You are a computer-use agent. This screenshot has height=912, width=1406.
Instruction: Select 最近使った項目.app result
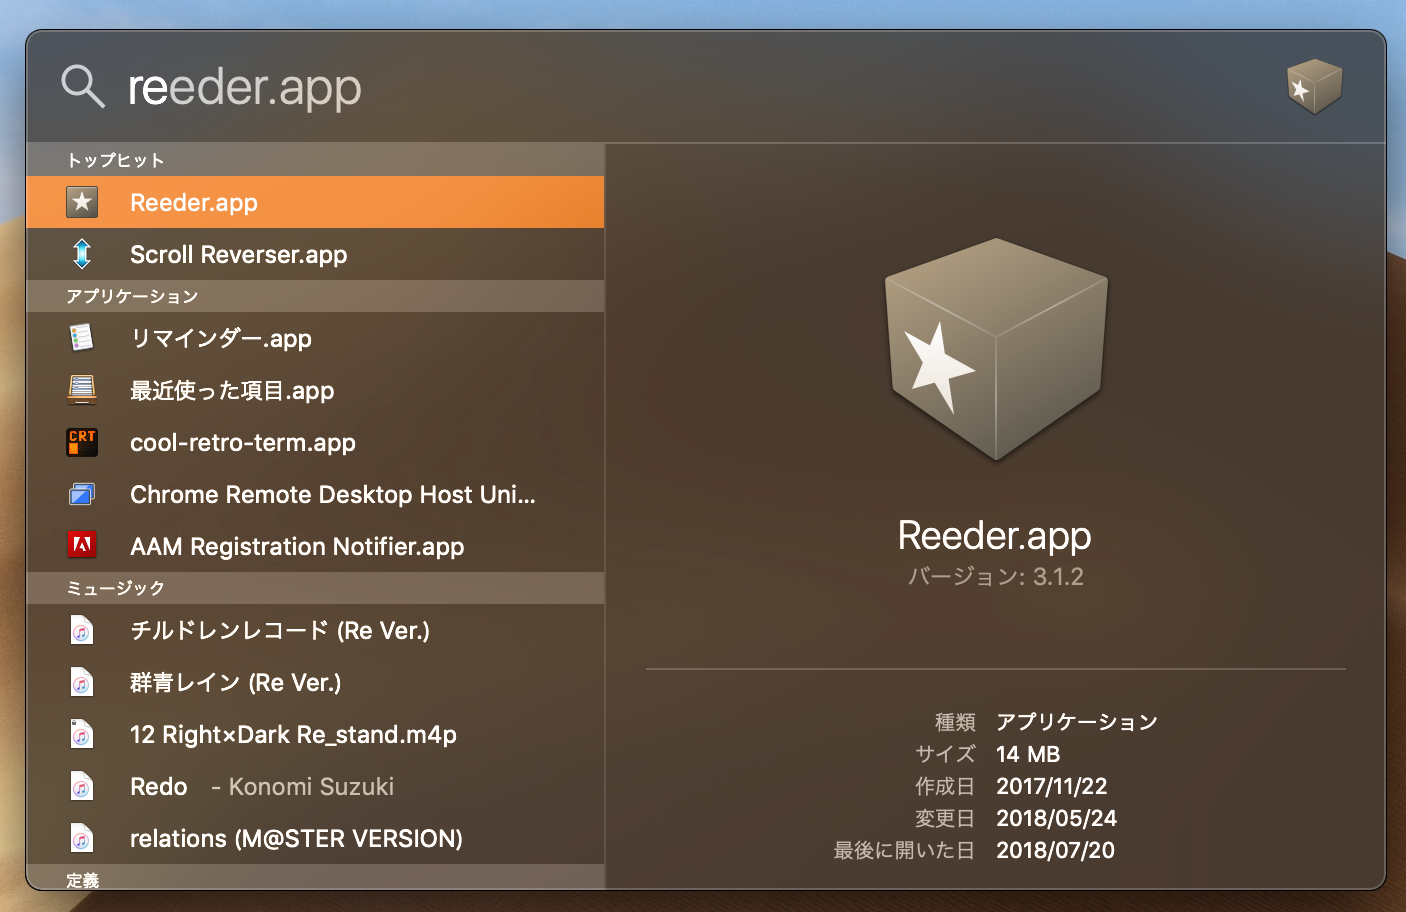[315, 390]
